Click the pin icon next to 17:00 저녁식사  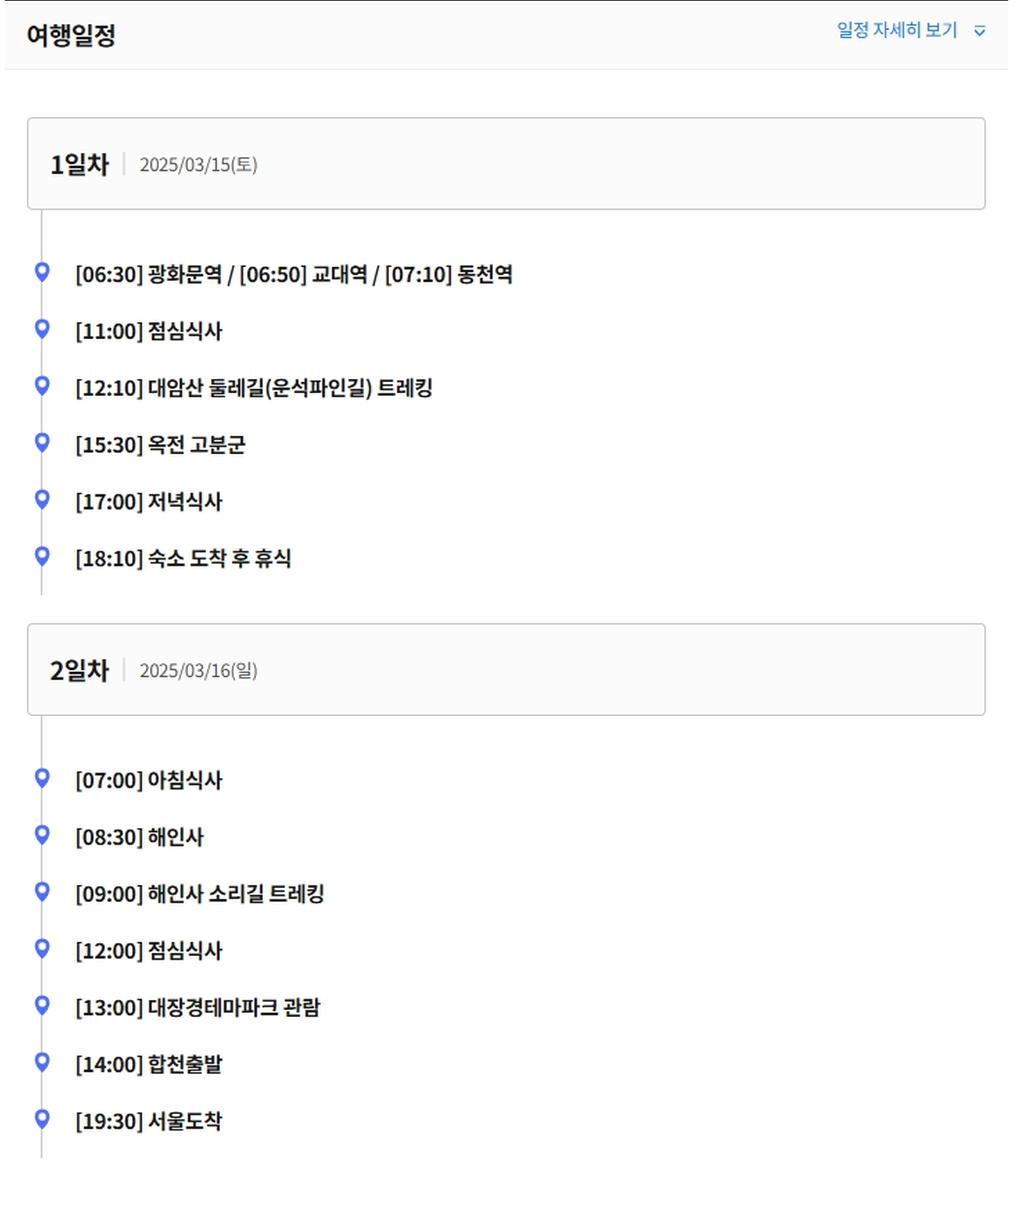click(42, 499)
